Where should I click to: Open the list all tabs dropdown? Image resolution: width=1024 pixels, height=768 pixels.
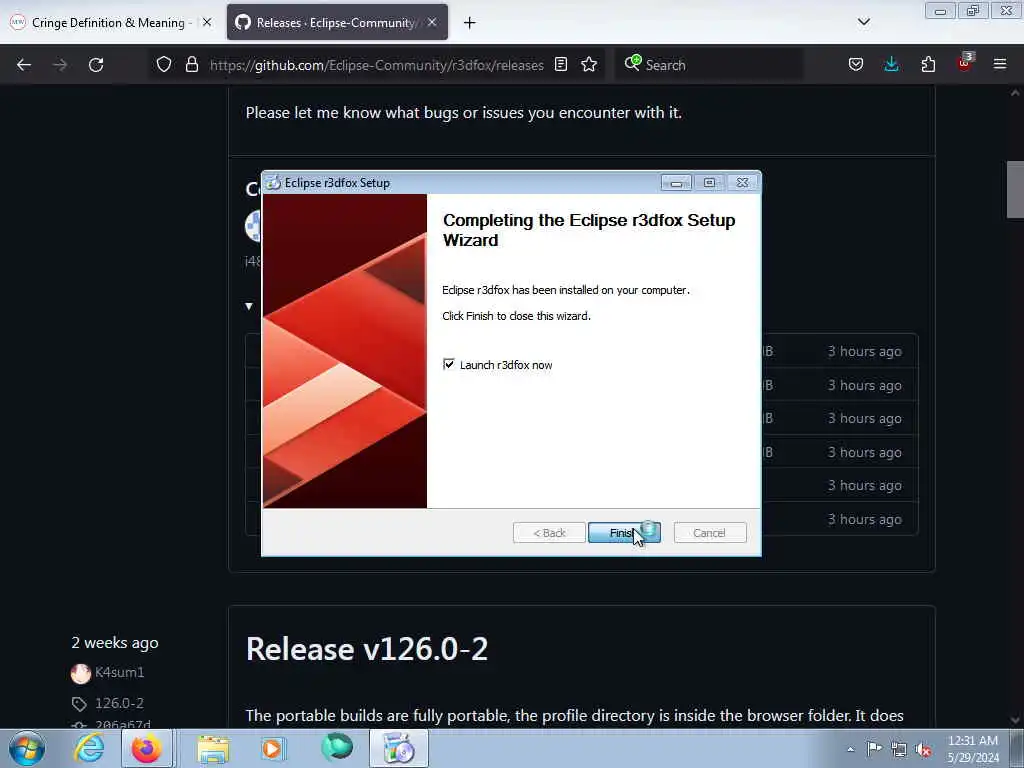click(x=863, y=22)
